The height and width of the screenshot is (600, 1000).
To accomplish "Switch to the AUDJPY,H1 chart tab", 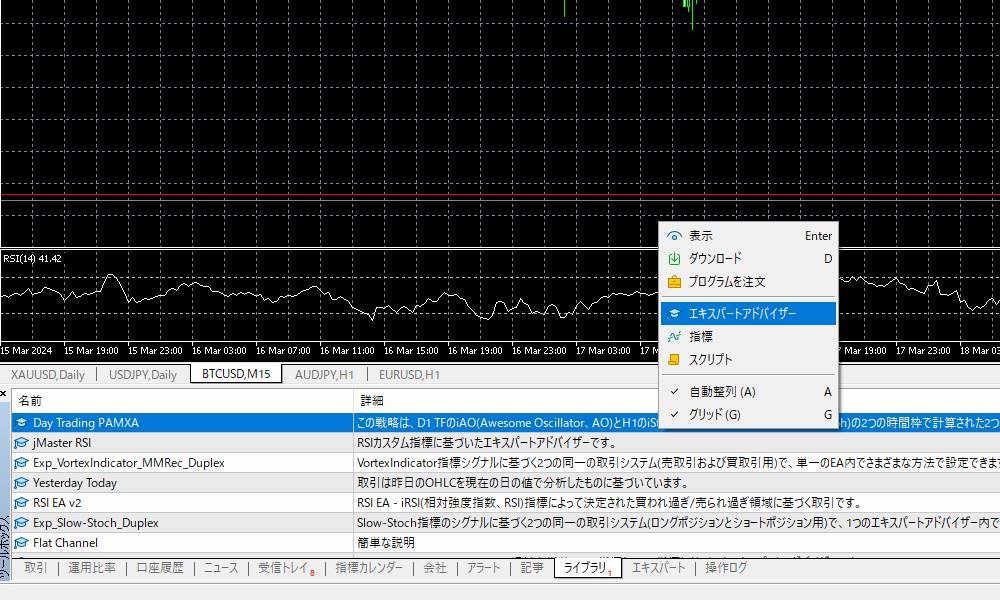I will tap(322, 373).
